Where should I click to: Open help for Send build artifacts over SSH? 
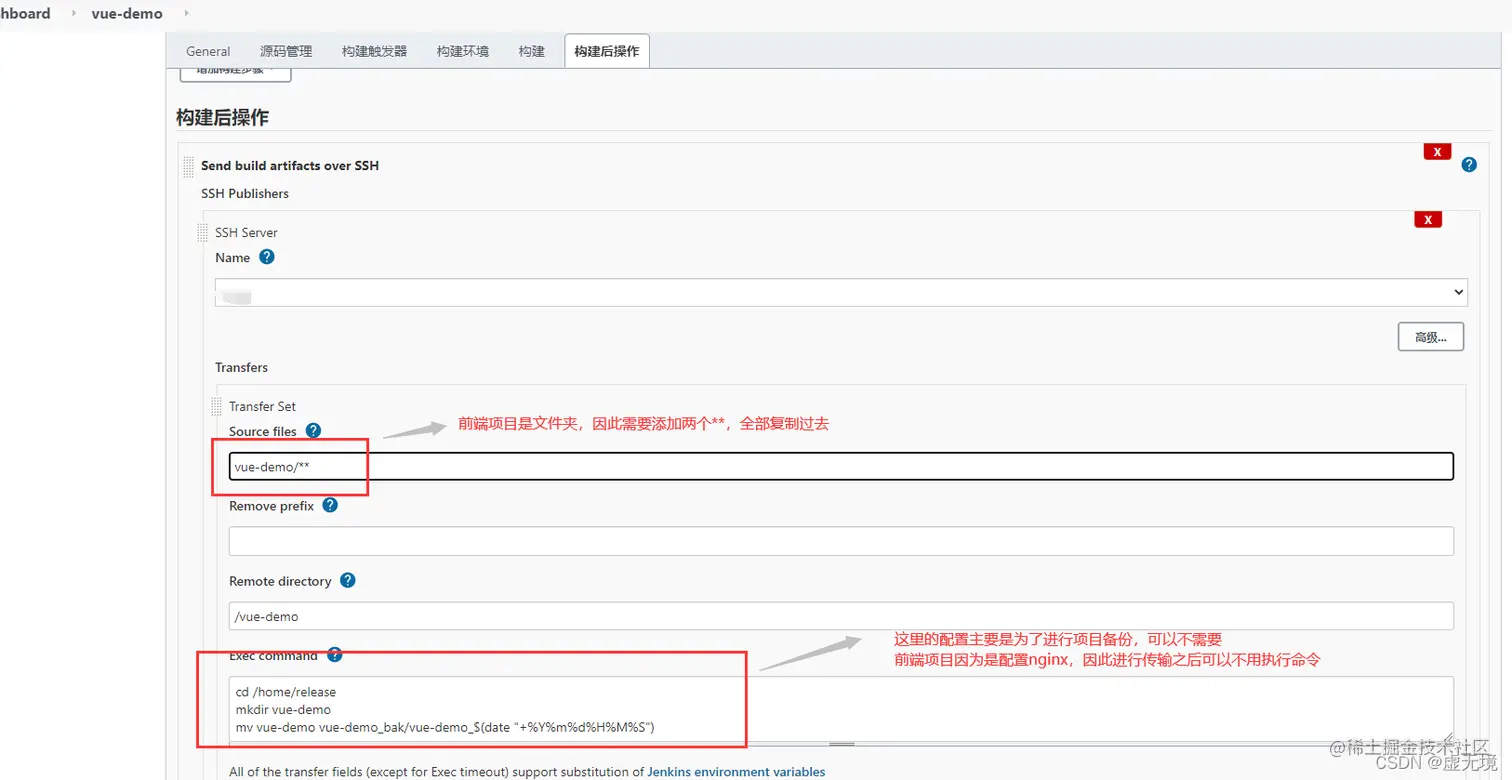(x=1468, y=164)
